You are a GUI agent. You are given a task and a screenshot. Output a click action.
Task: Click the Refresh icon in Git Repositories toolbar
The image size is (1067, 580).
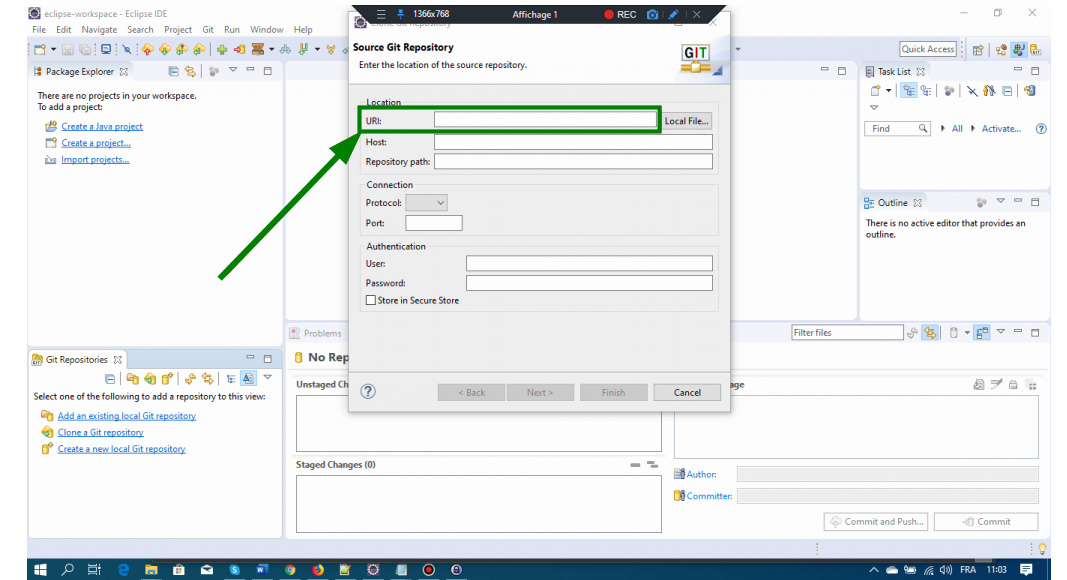click(x=191, y=378)
